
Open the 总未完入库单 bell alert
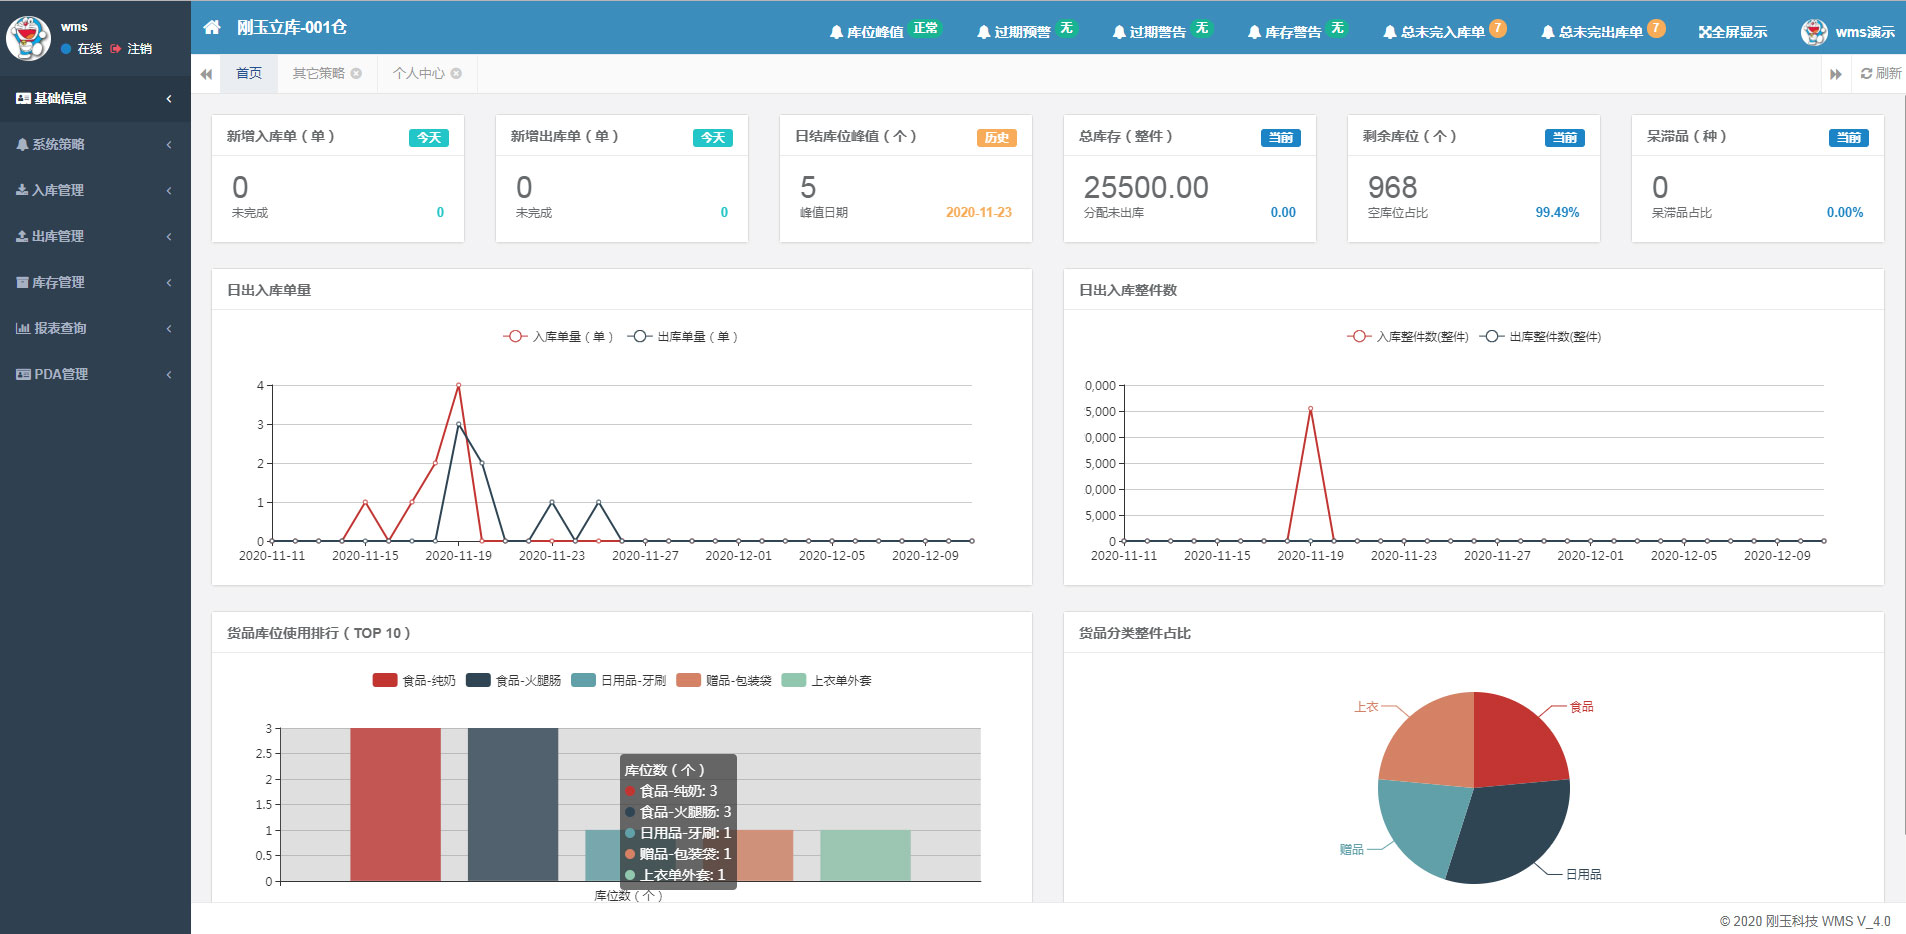(x=1433, y=32)
